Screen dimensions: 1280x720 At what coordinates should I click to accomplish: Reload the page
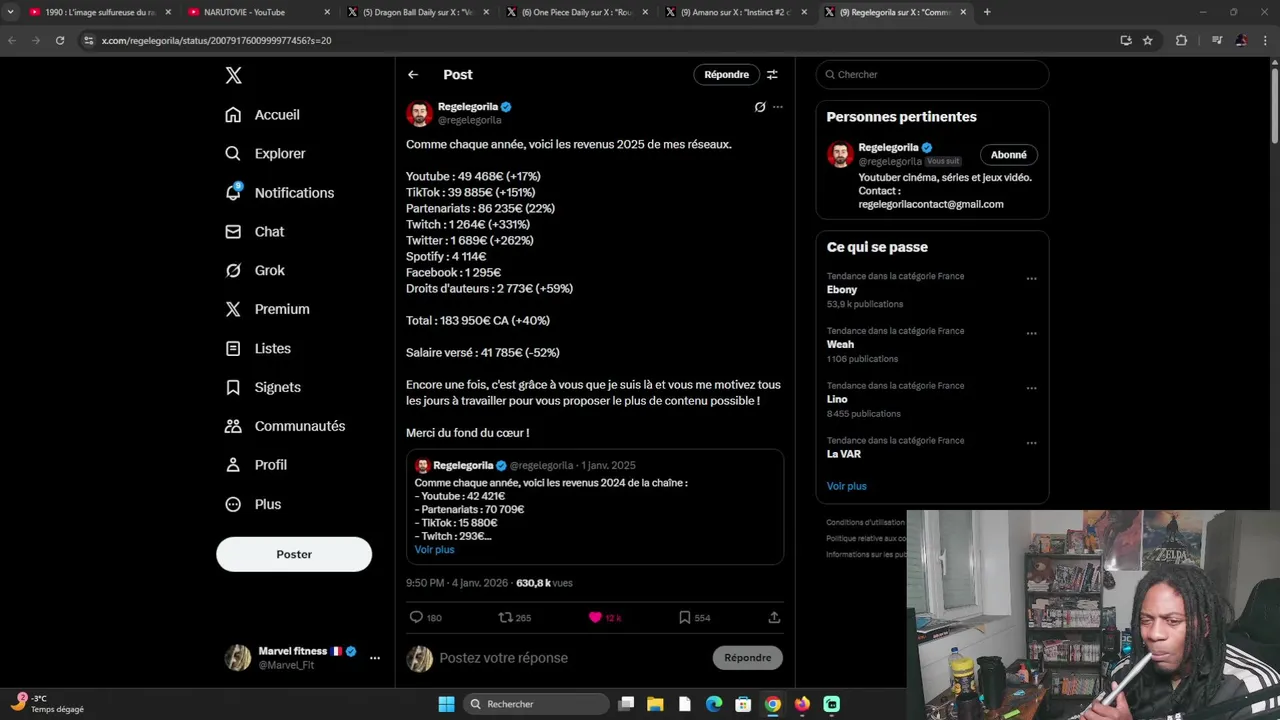(60, 40)
